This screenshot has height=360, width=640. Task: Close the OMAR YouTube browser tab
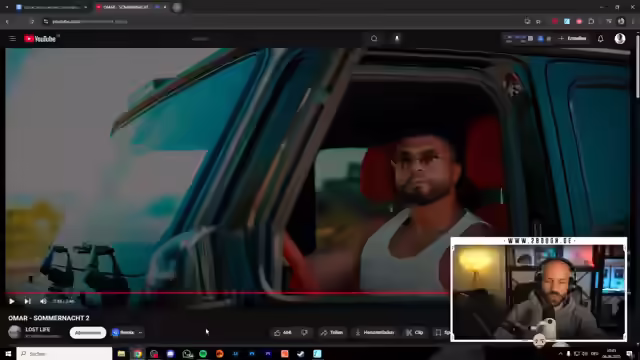tap(165, 7)
